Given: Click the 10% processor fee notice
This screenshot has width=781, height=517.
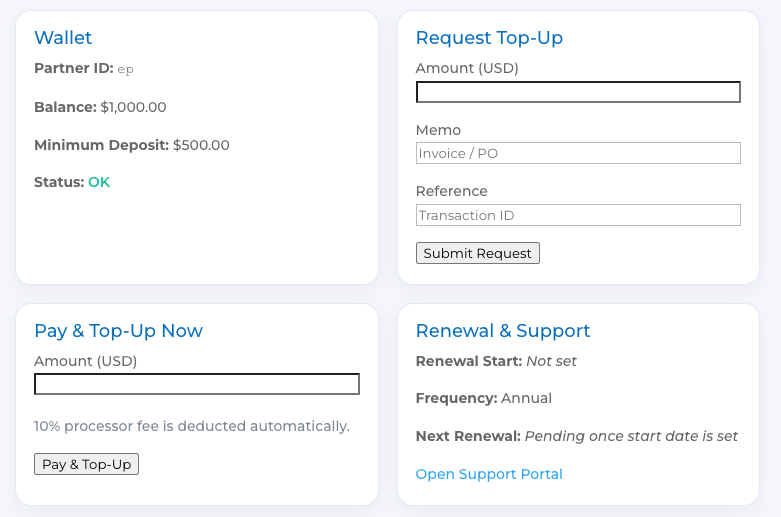Looking at the screenshot, I should 192,426.
